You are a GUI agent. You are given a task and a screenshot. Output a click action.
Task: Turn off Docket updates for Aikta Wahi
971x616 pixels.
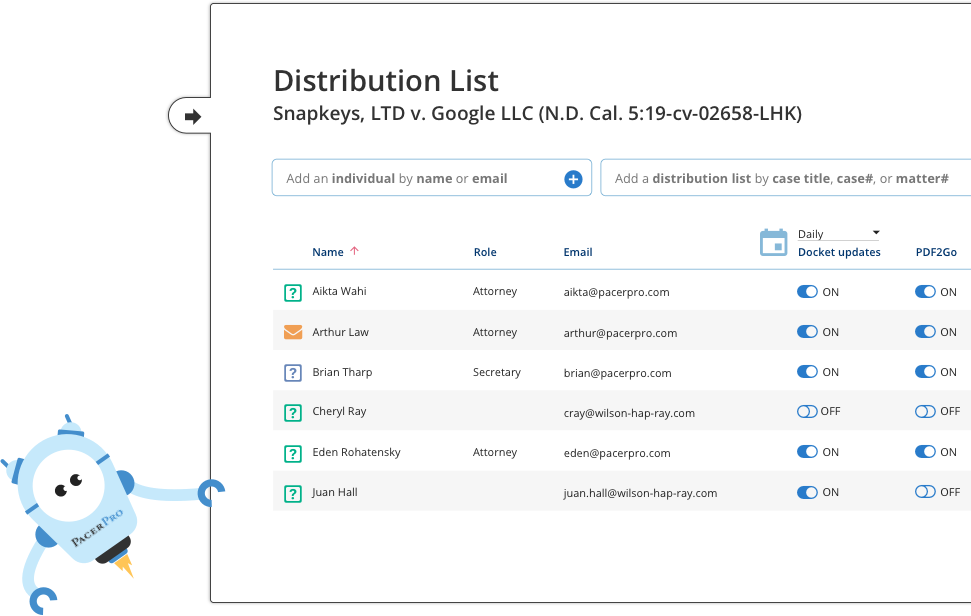(808, 292)
